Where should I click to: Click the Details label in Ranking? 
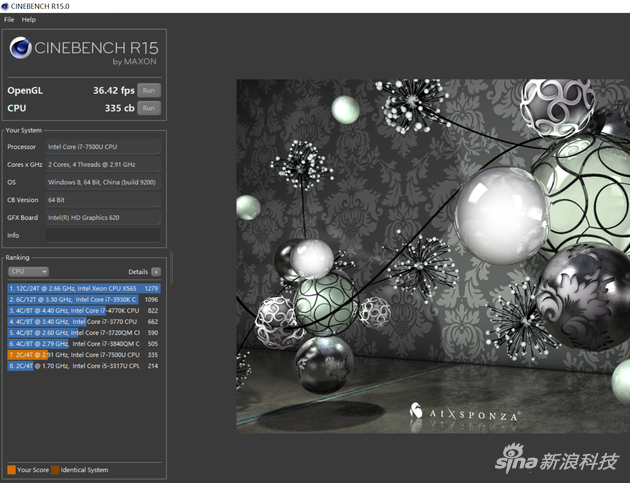coord(138,272)
